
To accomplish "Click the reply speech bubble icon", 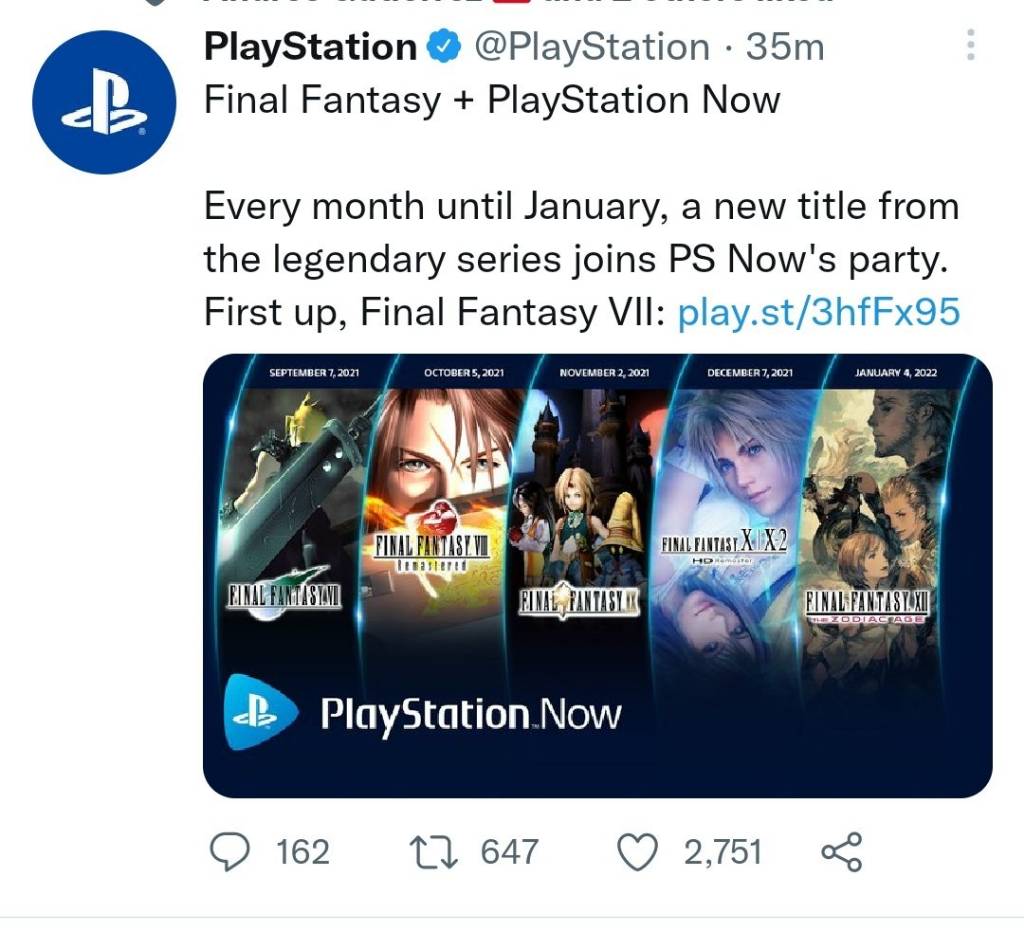I will (x=230, y=852).
